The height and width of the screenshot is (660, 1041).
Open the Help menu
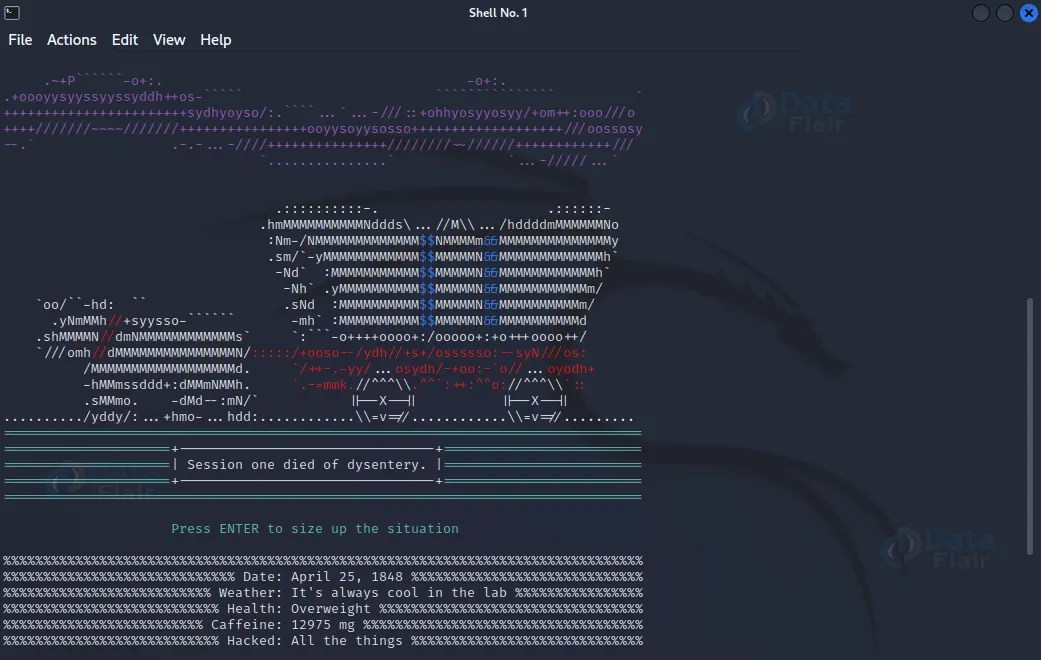[x=216, y=40]
